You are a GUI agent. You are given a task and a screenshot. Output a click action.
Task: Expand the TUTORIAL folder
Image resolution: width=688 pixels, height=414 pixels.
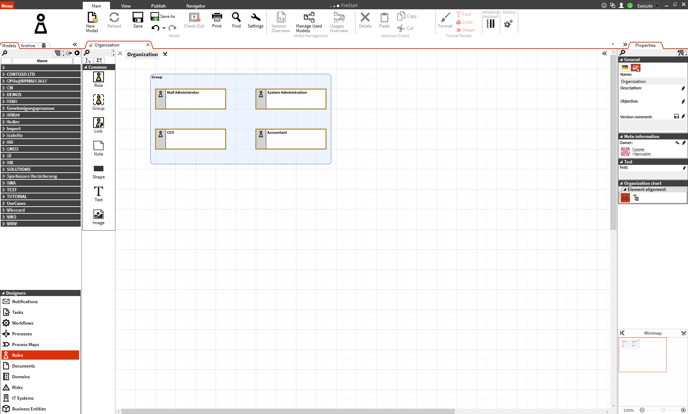(x=4, y=196)
